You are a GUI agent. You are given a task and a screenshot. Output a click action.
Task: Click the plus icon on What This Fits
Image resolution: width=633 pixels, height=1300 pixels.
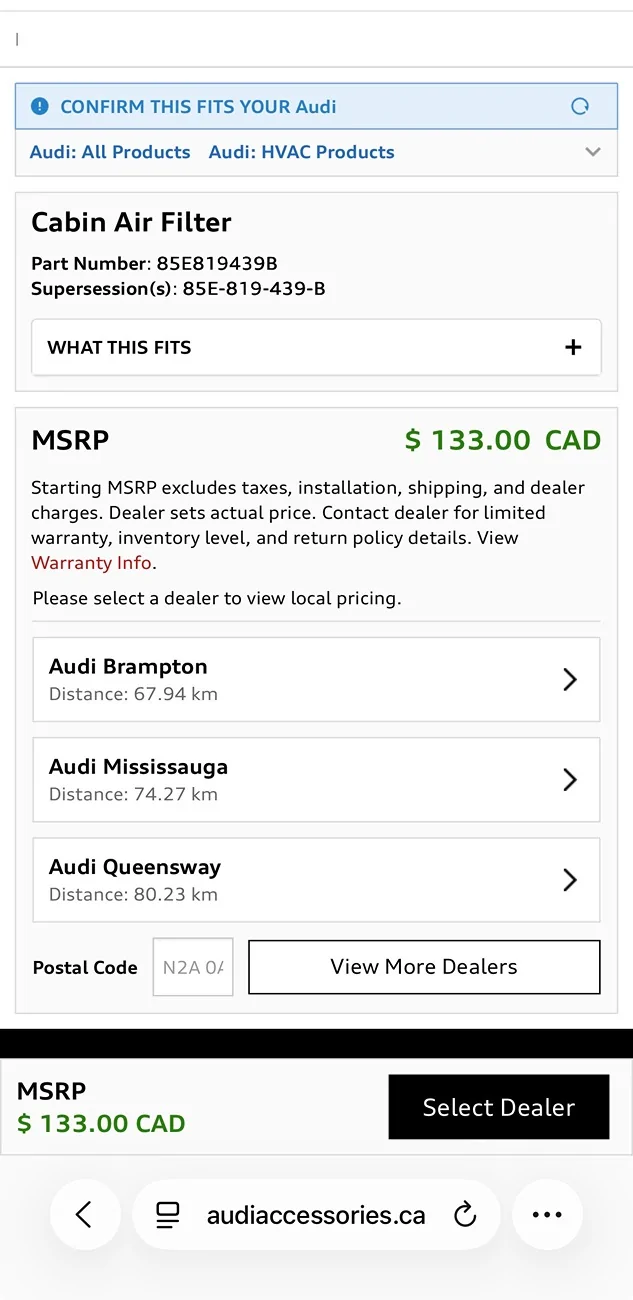point(573,347)
